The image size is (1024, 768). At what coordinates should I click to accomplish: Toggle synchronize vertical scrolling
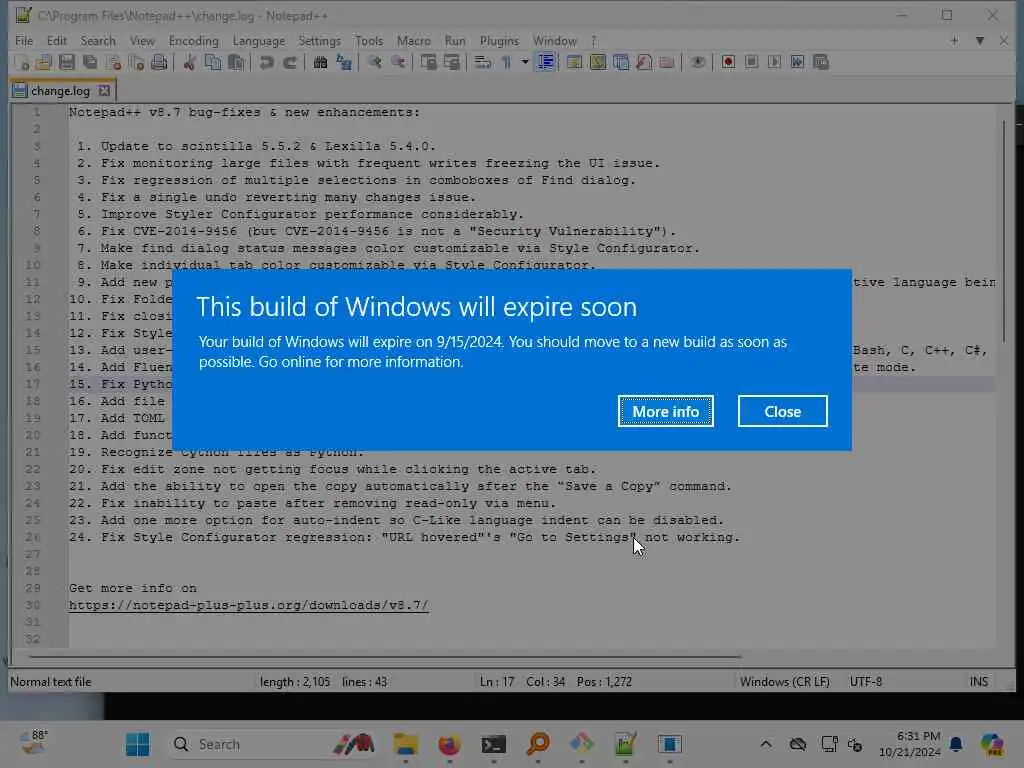[x=428, y=63]
